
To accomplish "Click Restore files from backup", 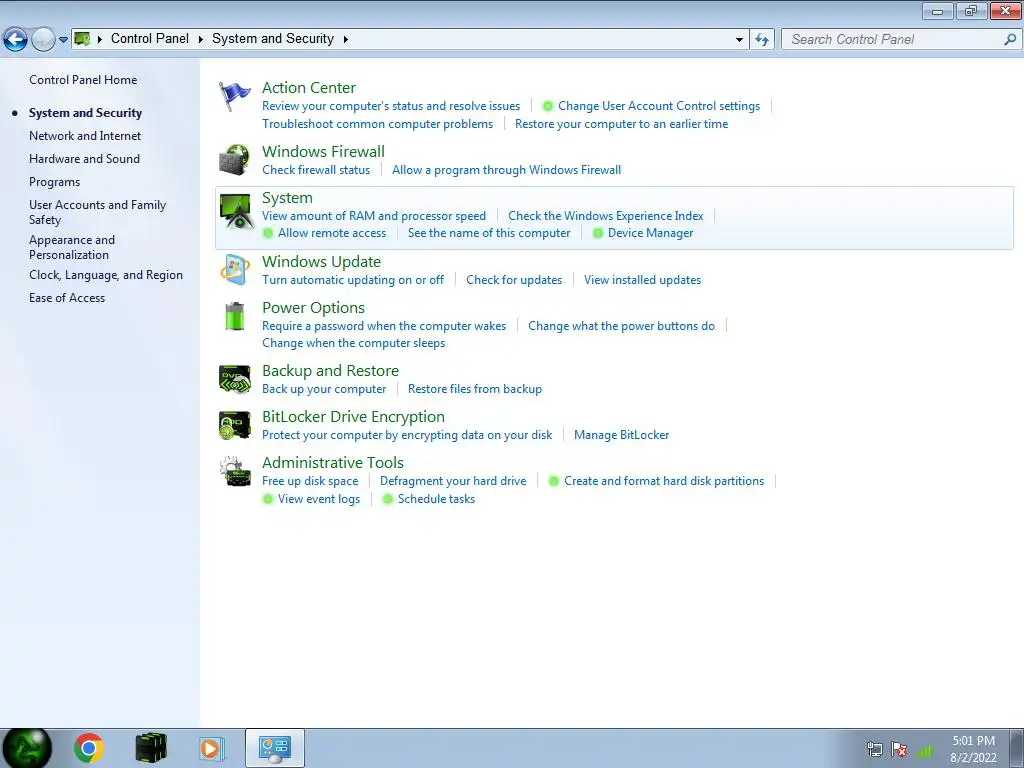I will pos(475,389).
